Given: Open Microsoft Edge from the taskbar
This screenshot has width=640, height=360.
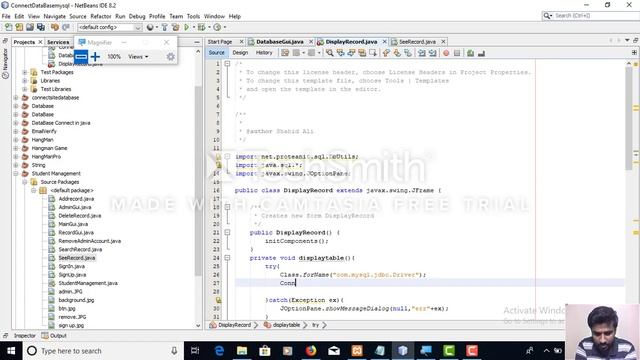Looking at the screenshot, I should pyautogui.click(x=219, y=351).
